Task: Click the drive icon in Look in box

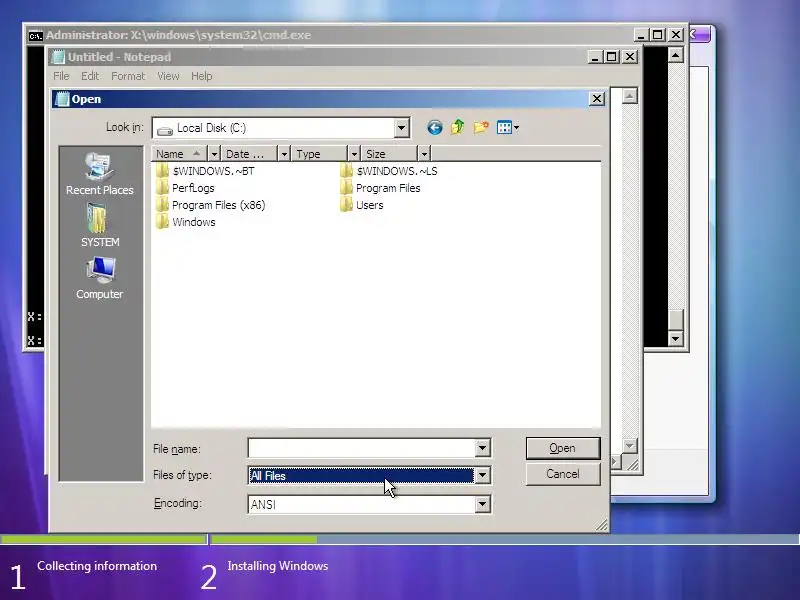Action: pos(165,129)
